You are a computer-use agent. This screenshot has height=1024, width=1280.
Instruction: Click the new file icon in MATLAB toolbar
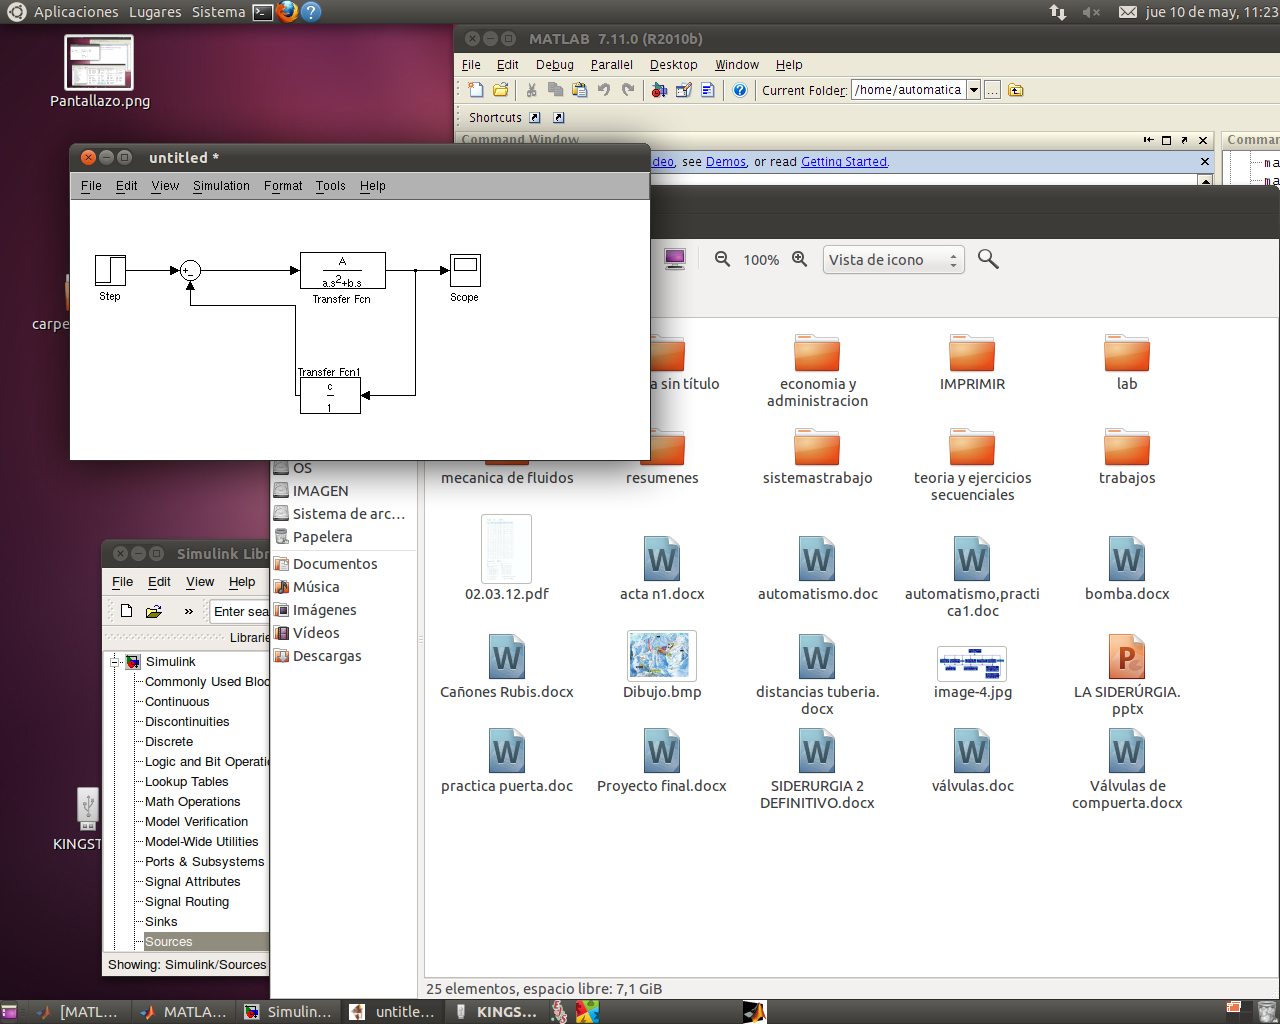[x=475, y=90]
